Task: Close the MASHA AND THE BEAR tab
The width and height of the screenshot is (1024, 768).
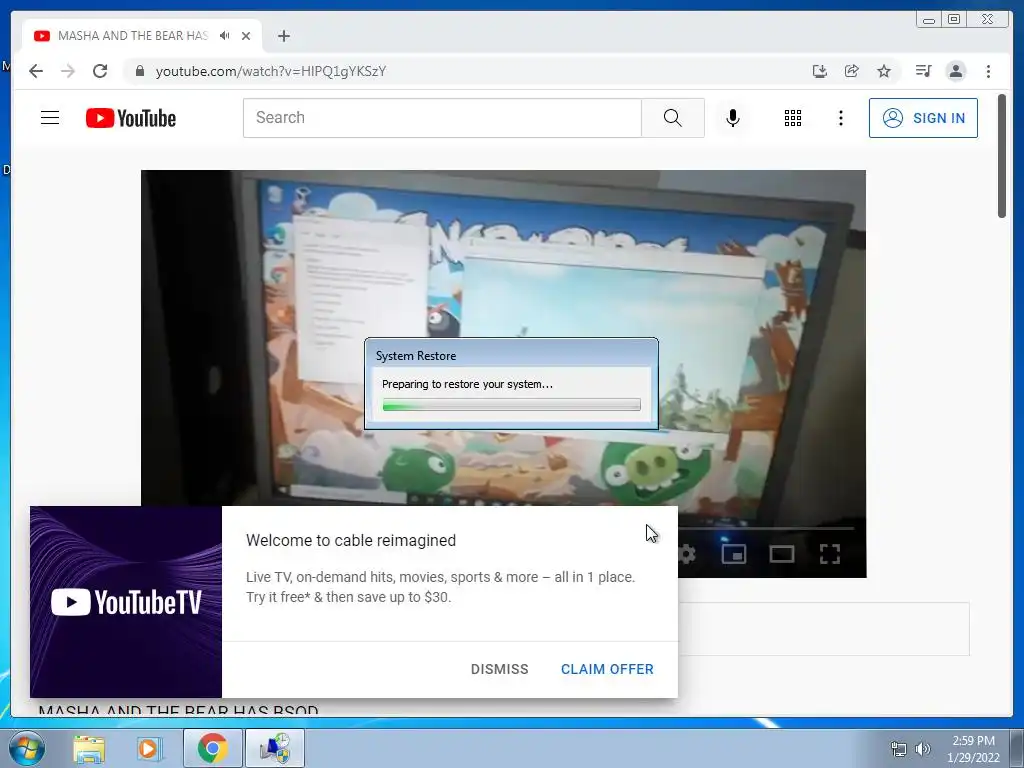Action: (x=246, y=36)
